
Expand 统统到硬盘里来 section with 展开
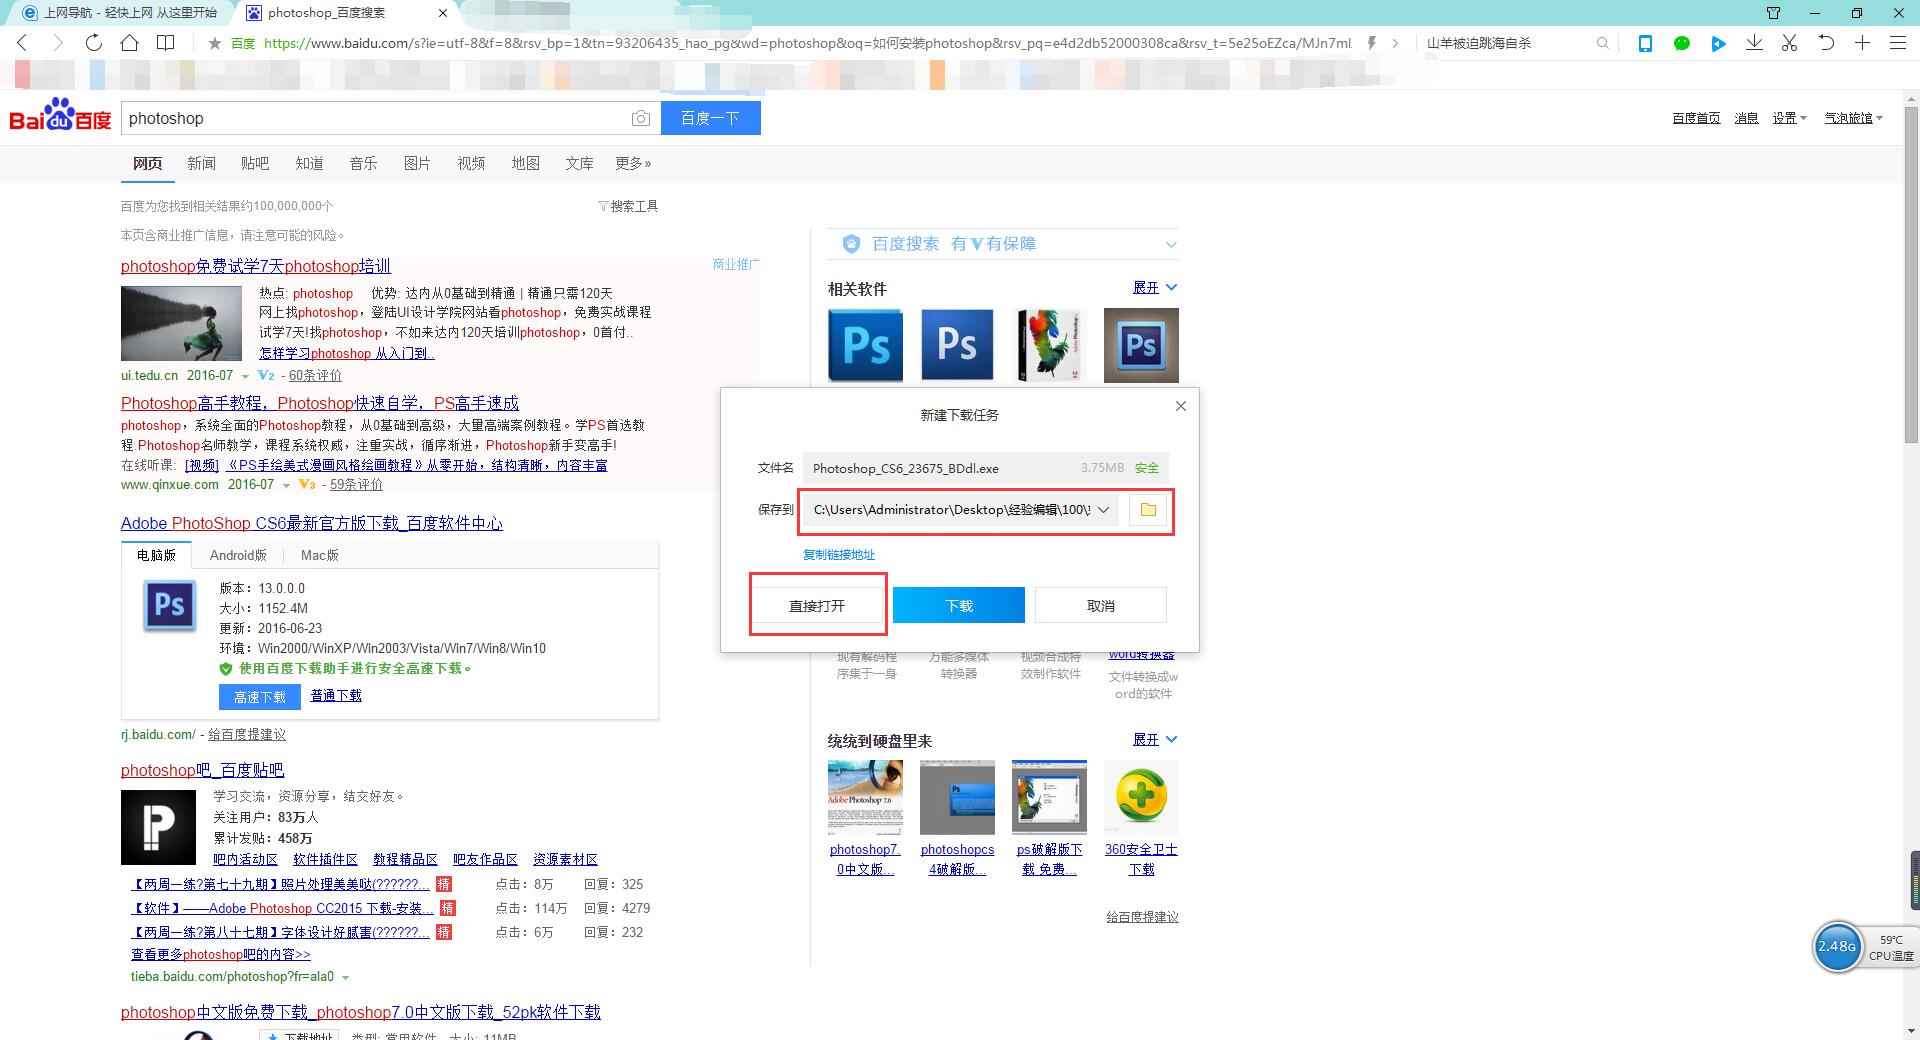point(1155,740)
